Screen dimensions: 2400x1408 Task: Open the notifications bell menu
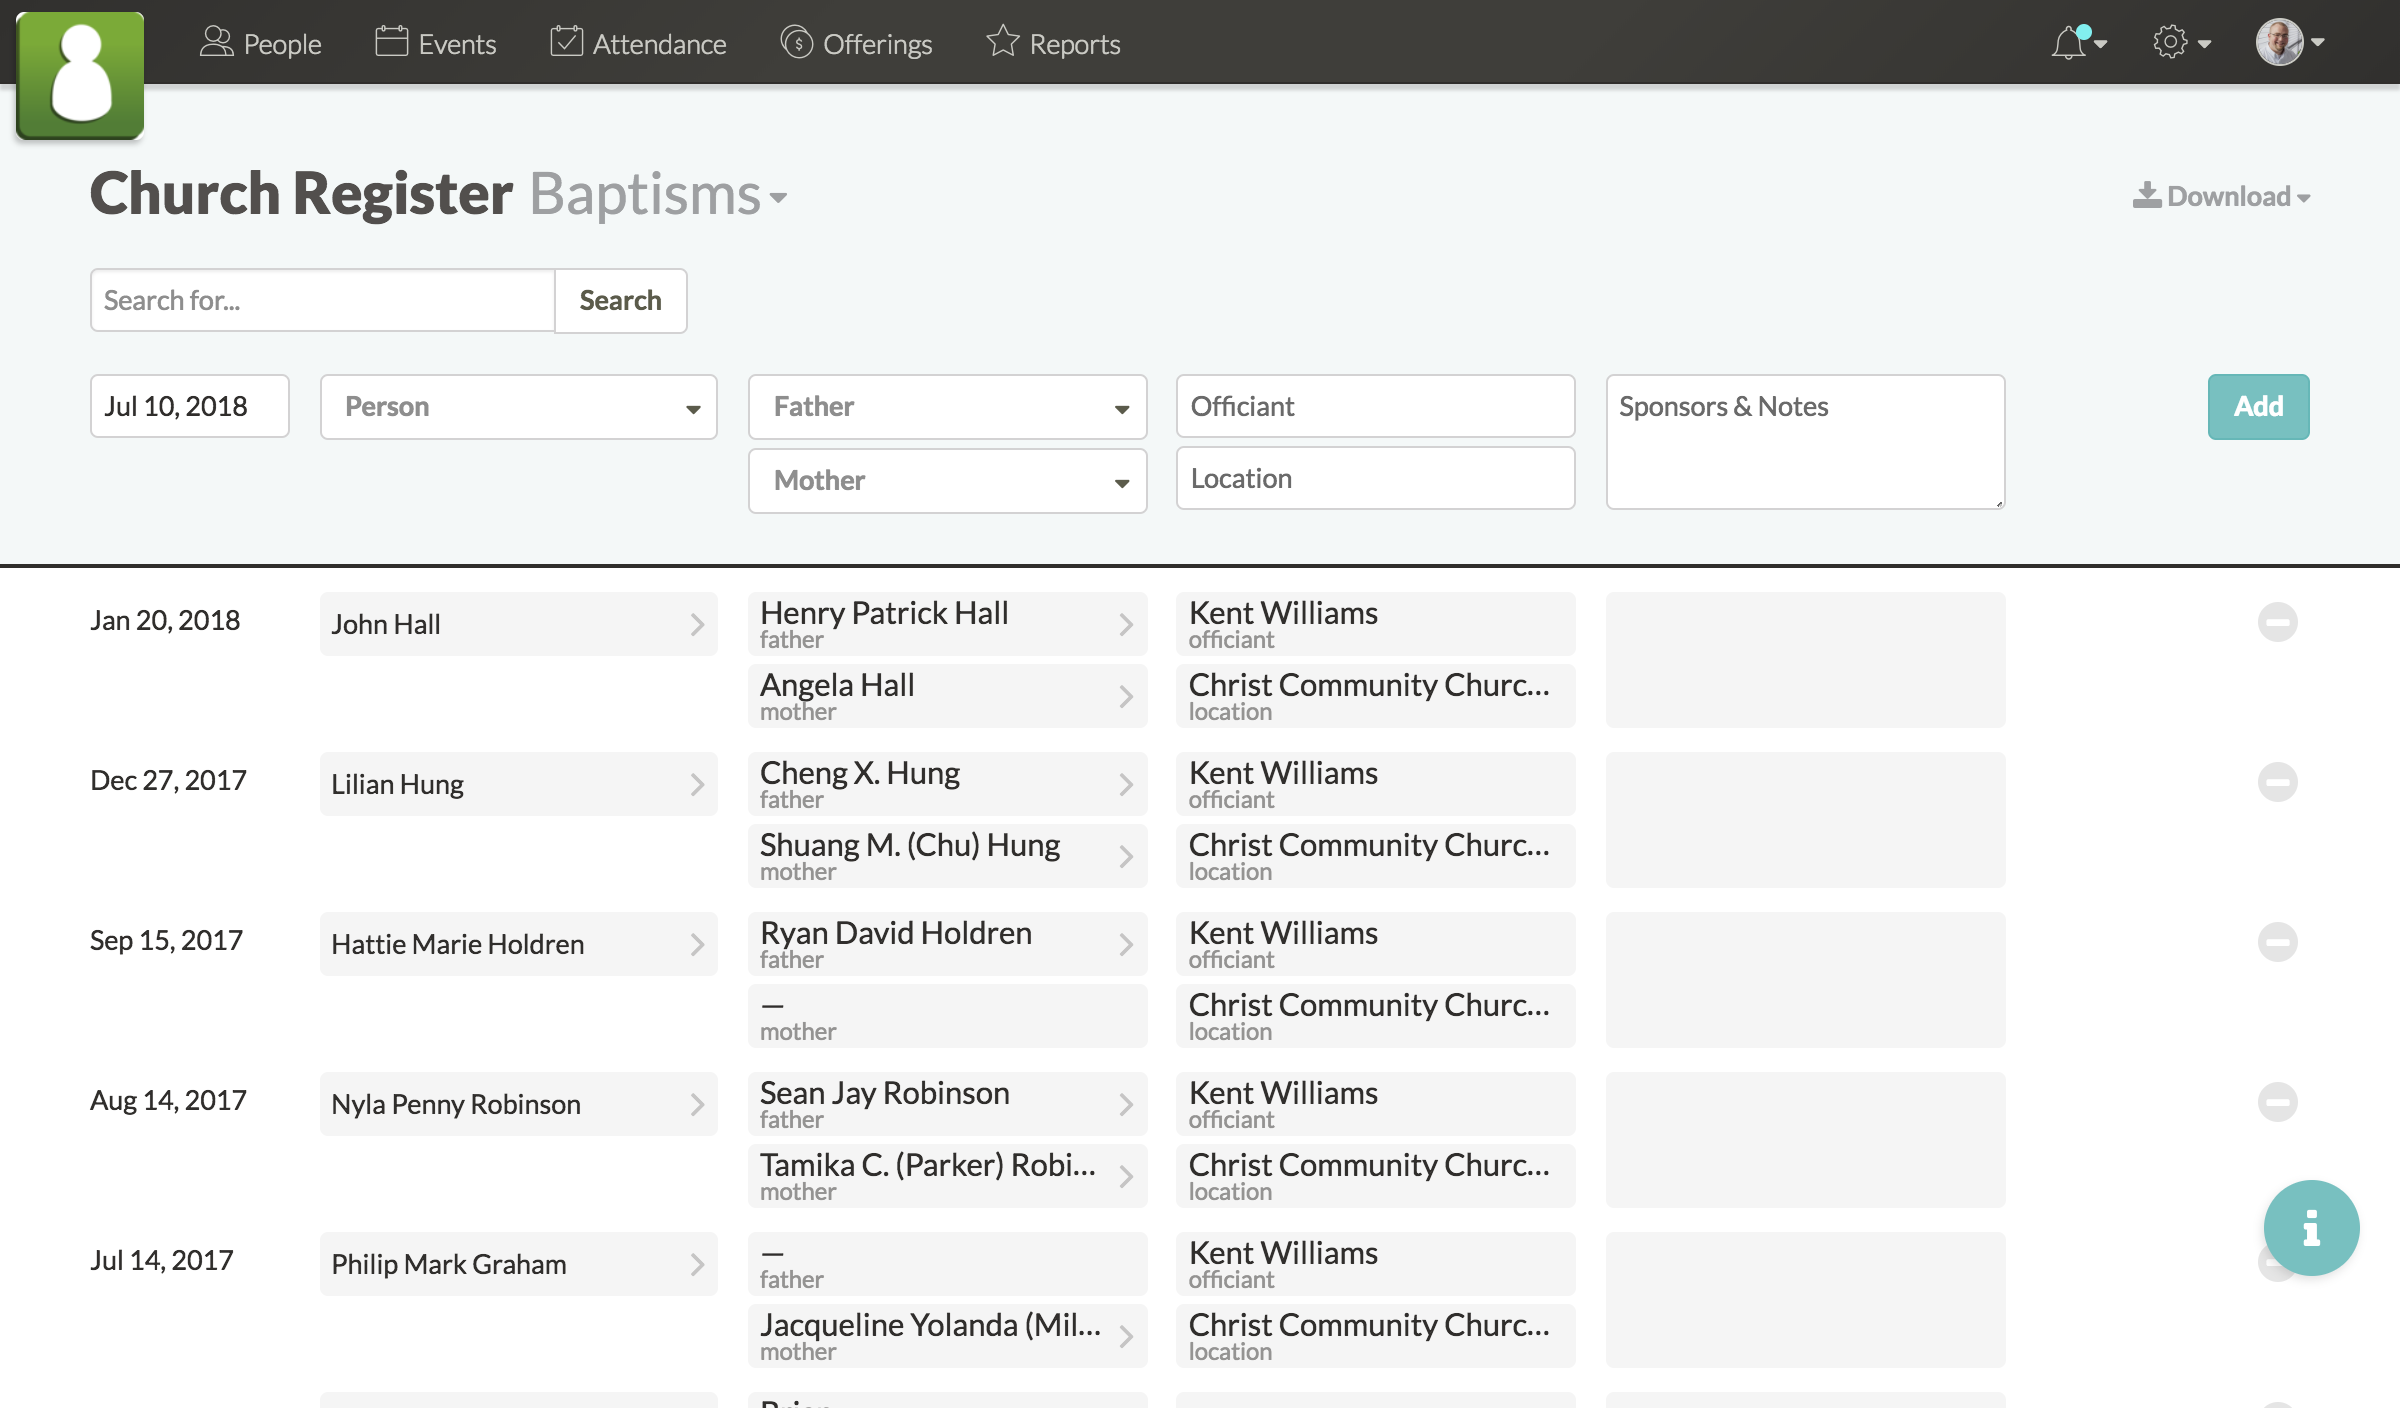pyautogui.click(x=2079, y=43)
